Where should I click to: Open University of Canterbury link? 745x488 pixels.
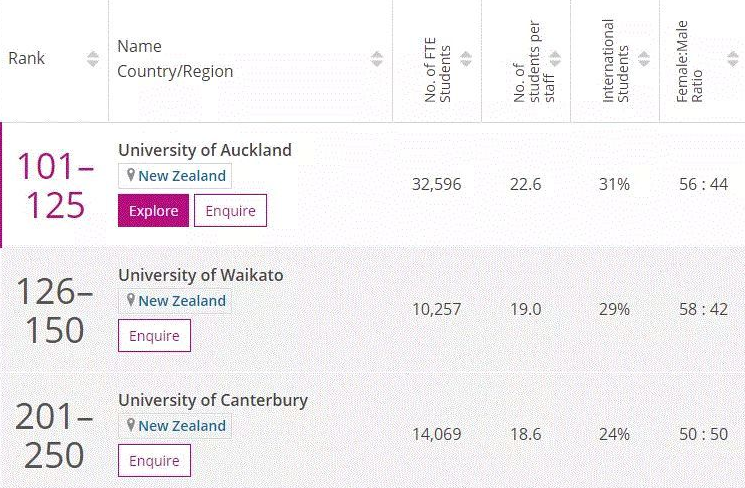click(213, 400)
